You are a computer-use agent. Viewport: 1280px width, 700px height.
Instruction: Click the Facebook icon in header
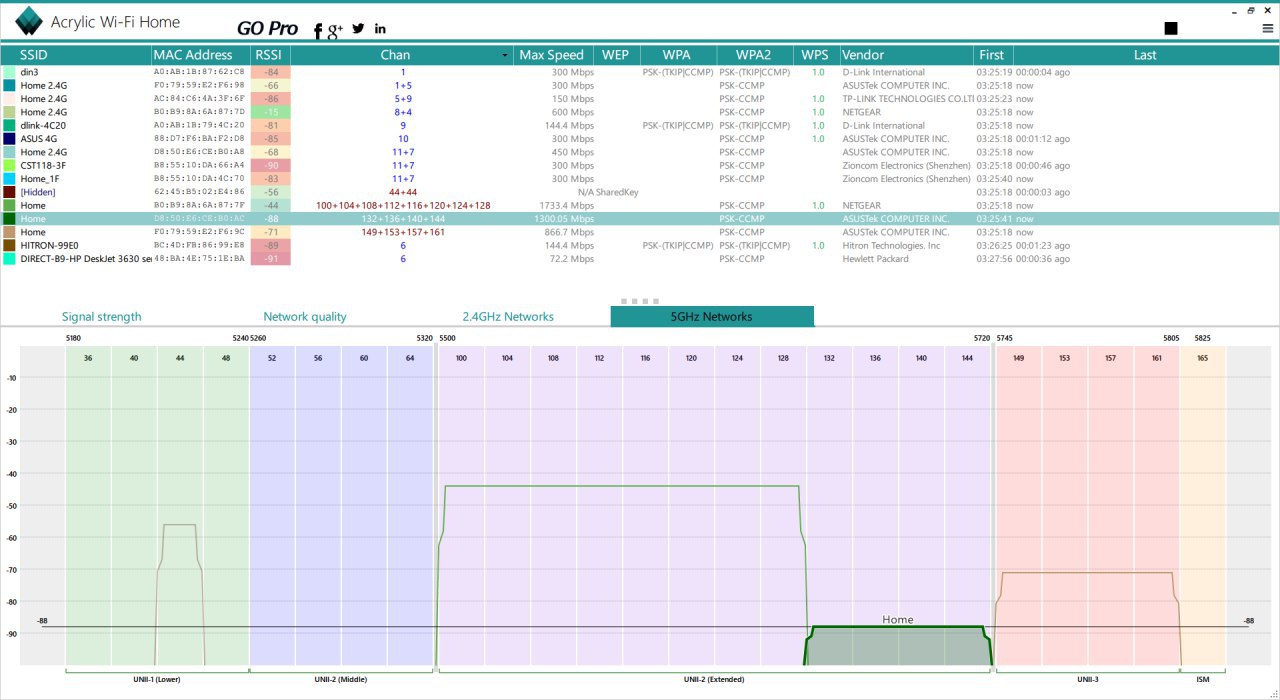pos(318,31)
